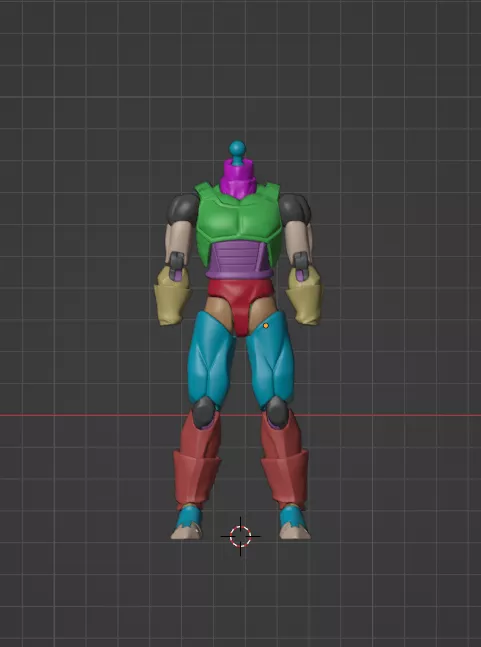Select the purple ribbed abdomen piece
481x647 pixels.
pyautogui.click(x=240, y=259)
